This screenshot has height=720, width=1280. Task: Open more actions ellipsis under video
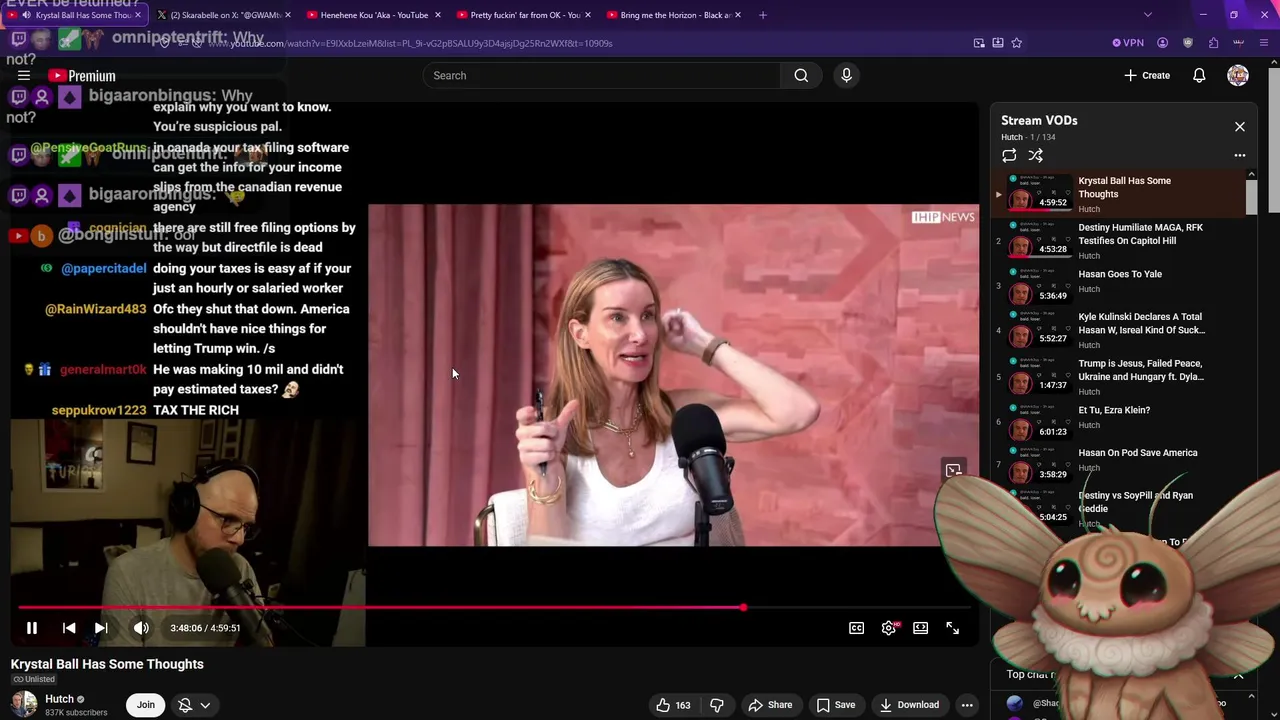(x=967, y=705)
